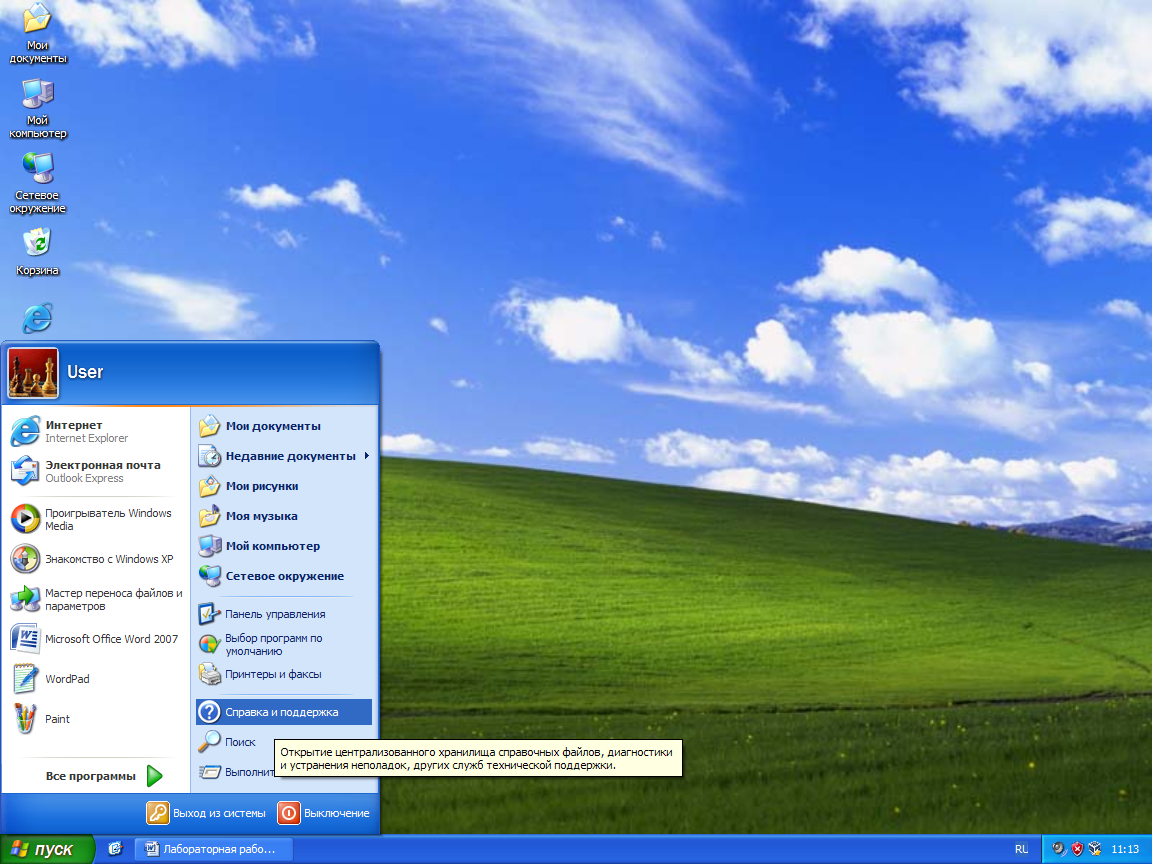Open Мои рисунки folder entry

pyautogui.click(x=284, y=486)
